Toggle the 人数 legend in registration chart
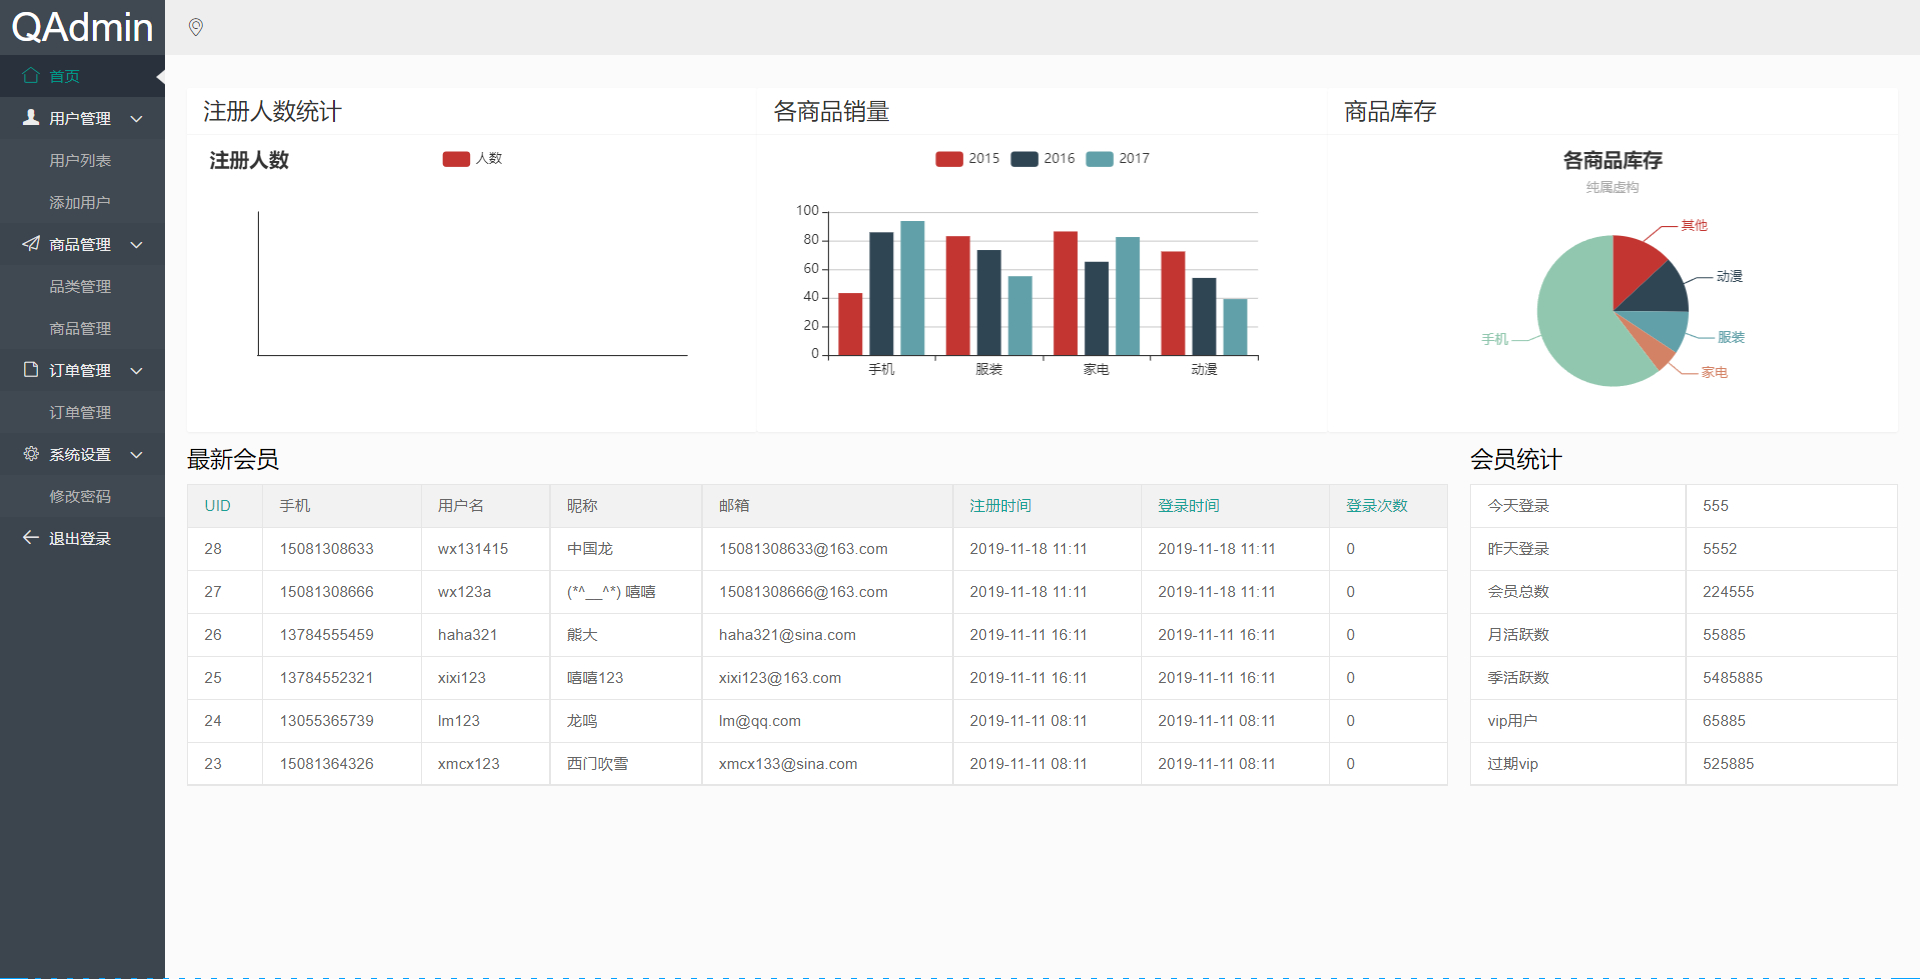Screen dimensions: 1920x979 [472, 158]
